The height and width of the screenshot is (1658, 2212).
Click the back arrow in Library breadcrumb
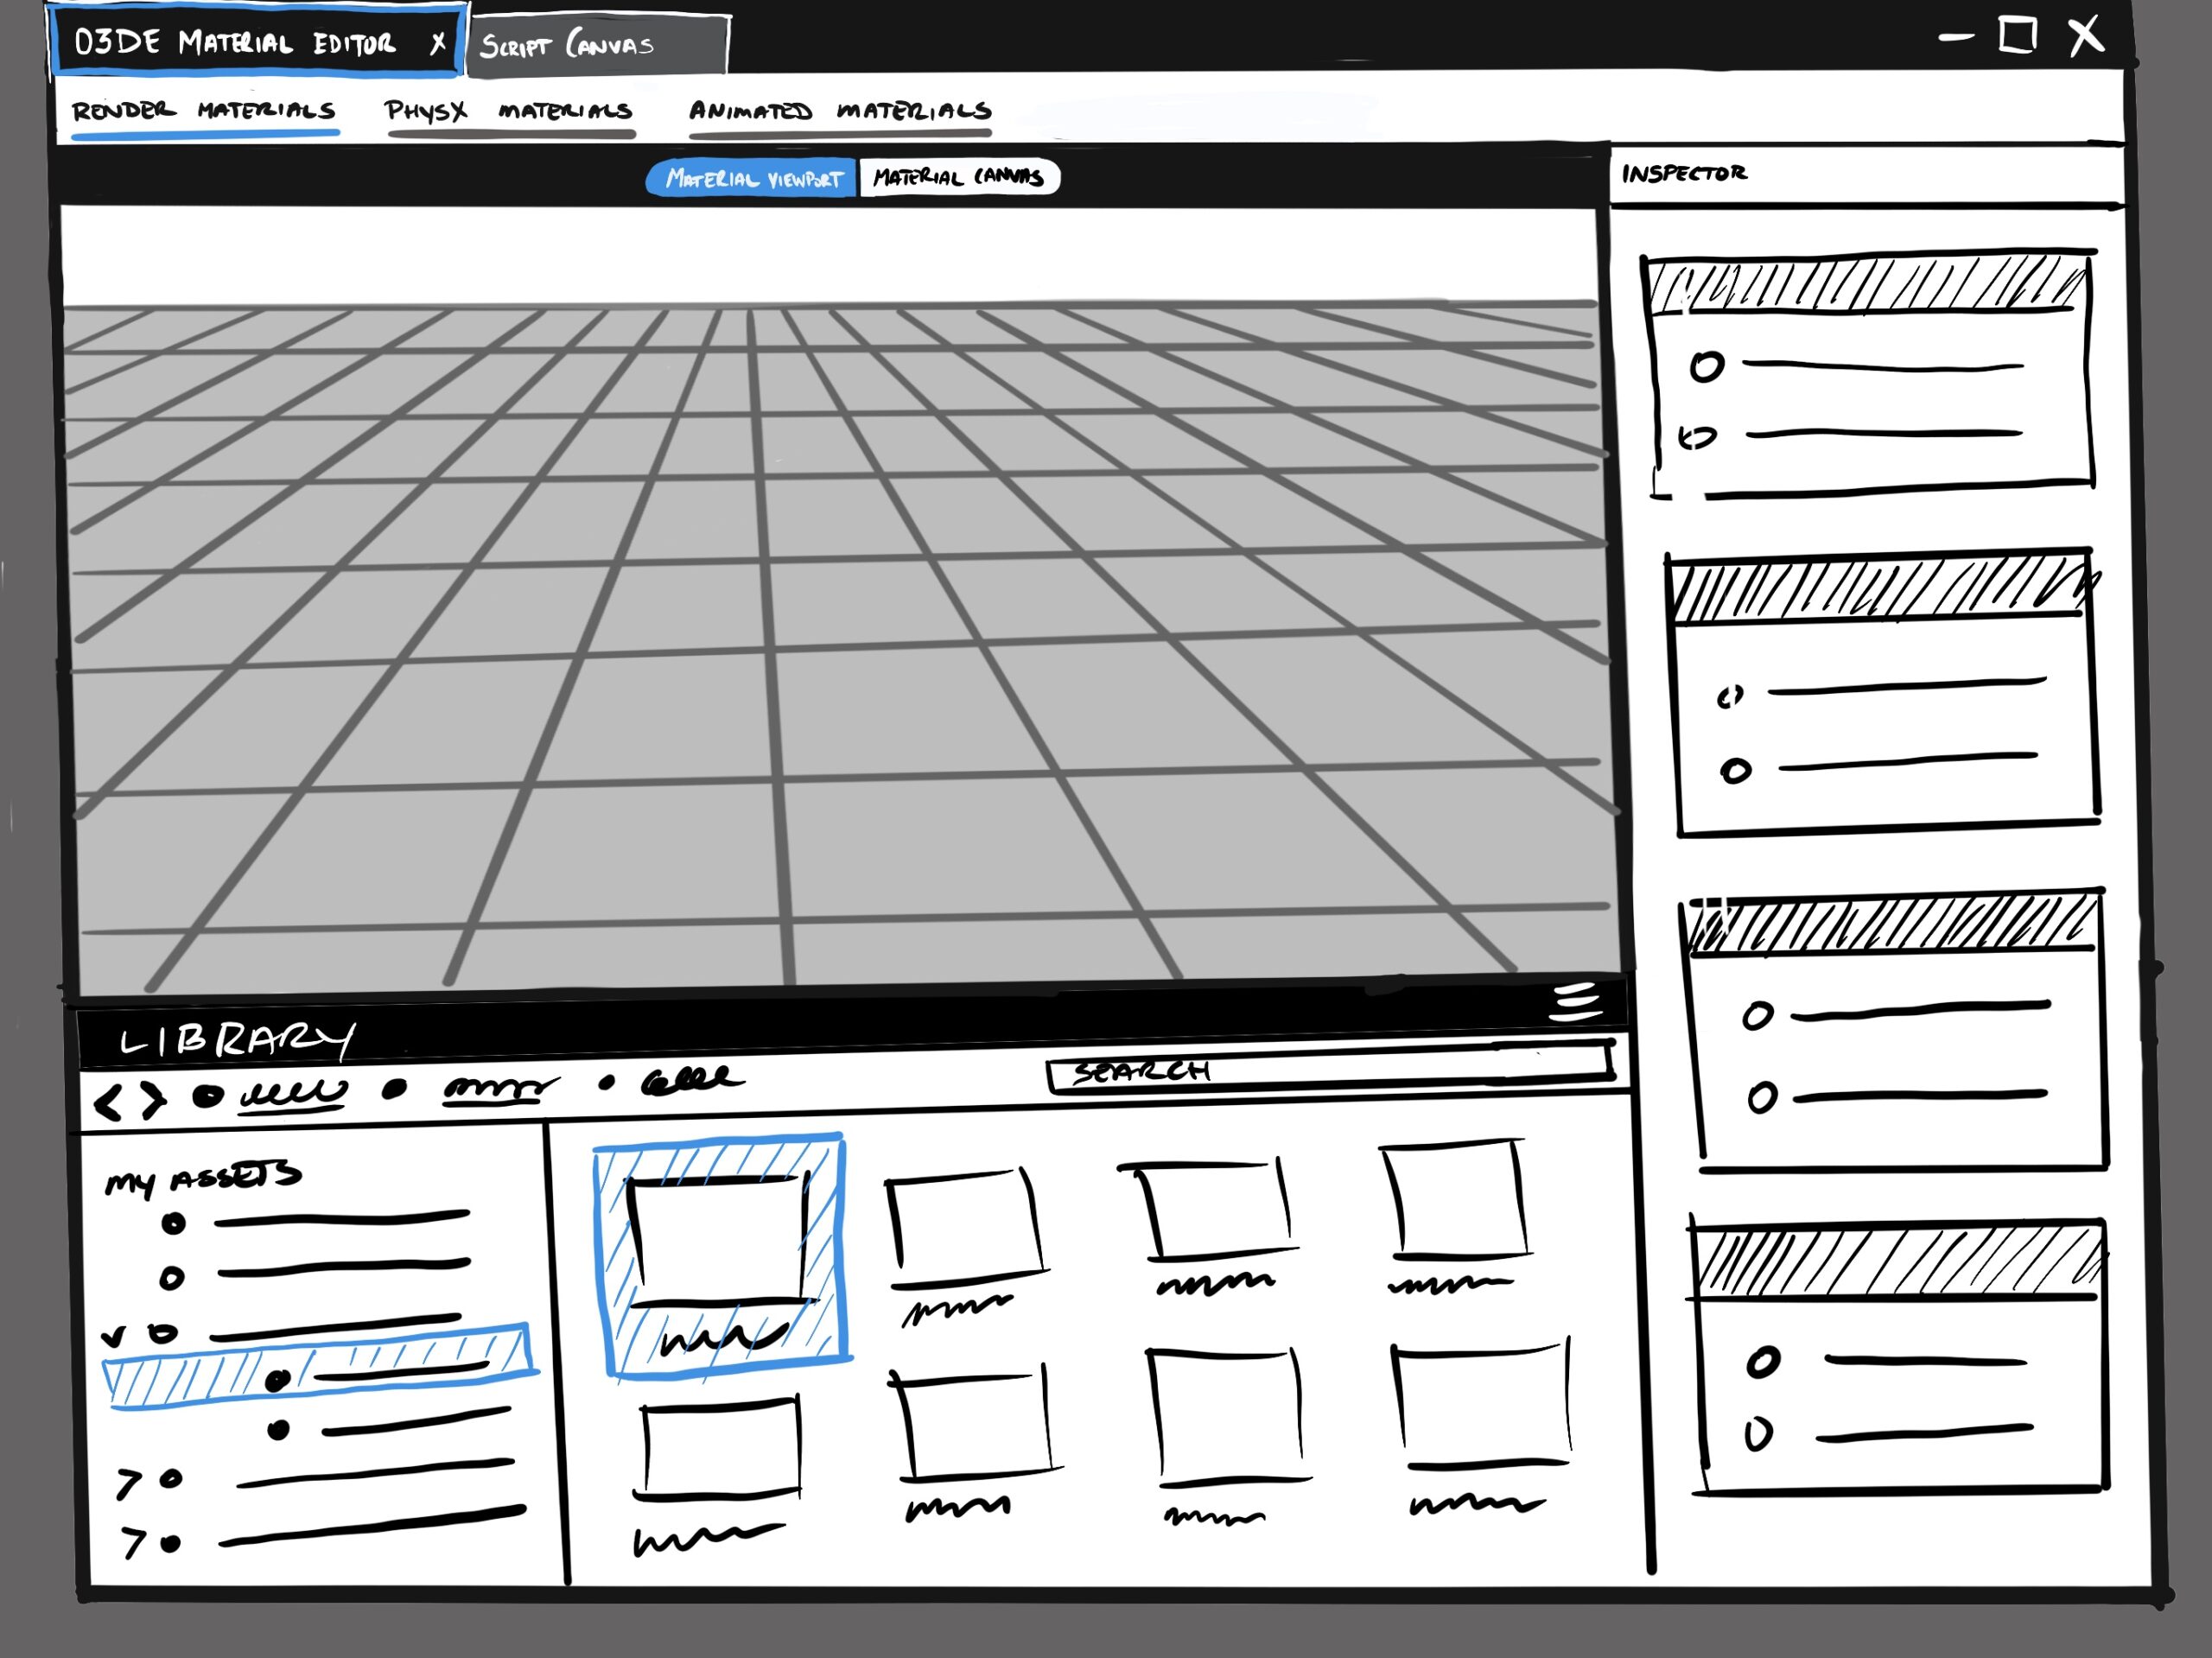(x=108, y=1103)
